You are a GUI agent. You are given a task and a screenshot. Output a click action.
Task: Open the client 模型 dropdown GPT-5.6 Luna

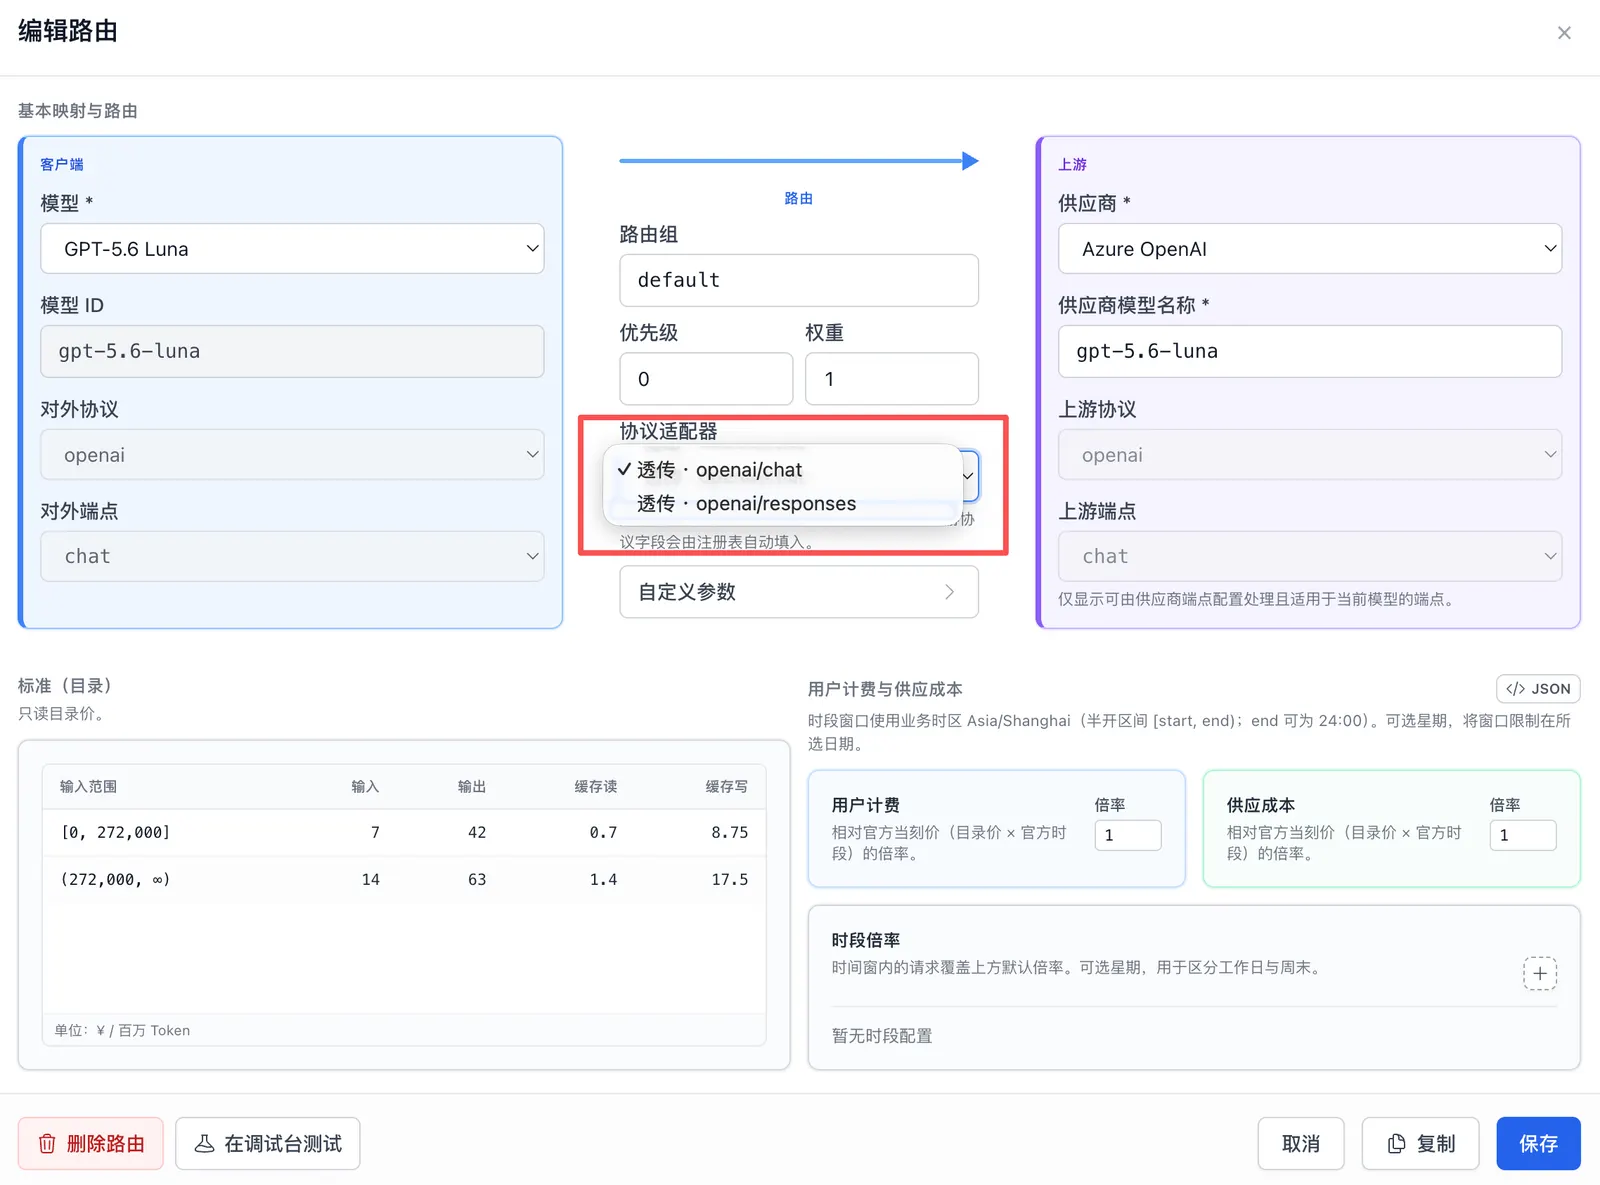tap(292, 249)
